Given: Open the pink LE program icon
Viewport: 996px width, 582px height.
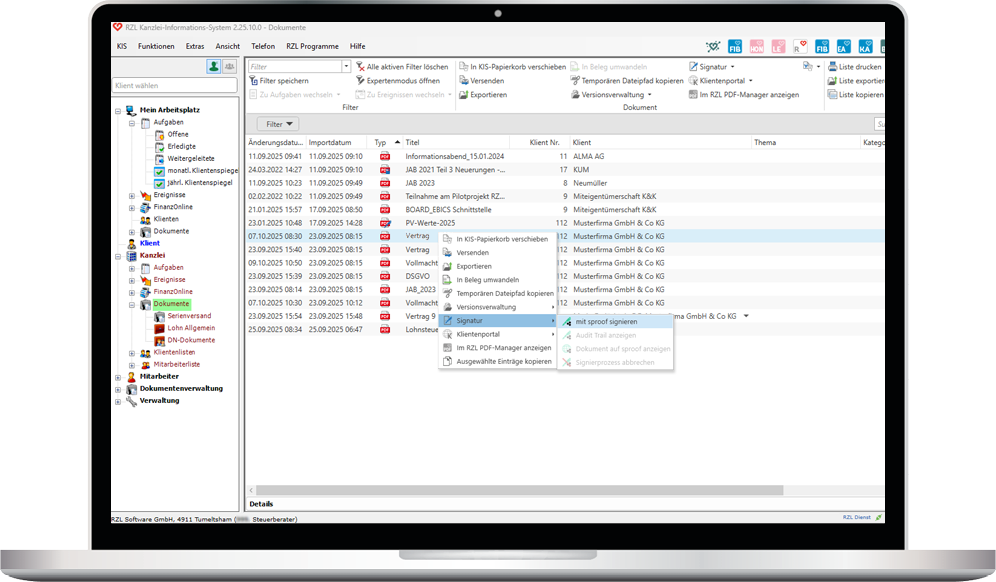Looking at the screenshot, I should pos(778,46).
